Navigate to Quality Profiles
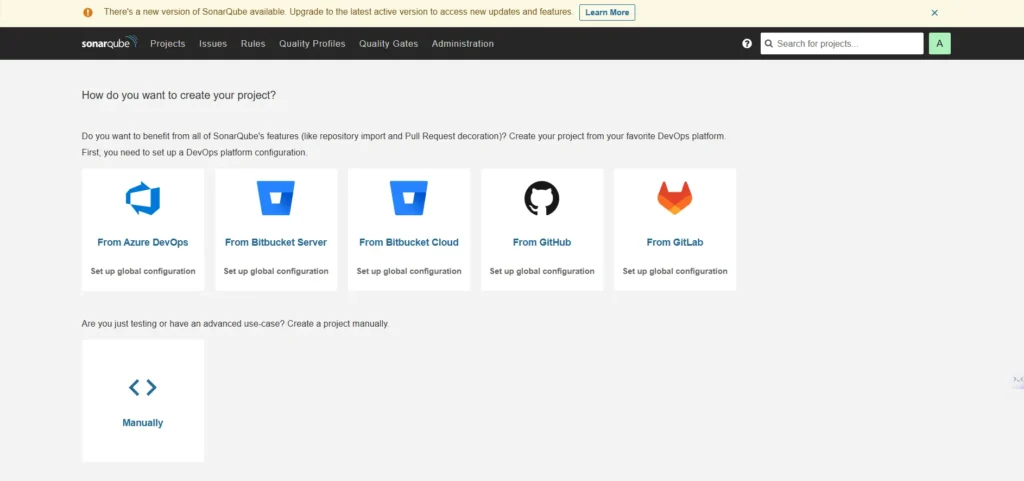1024x481 pixels. click(312, 44)
